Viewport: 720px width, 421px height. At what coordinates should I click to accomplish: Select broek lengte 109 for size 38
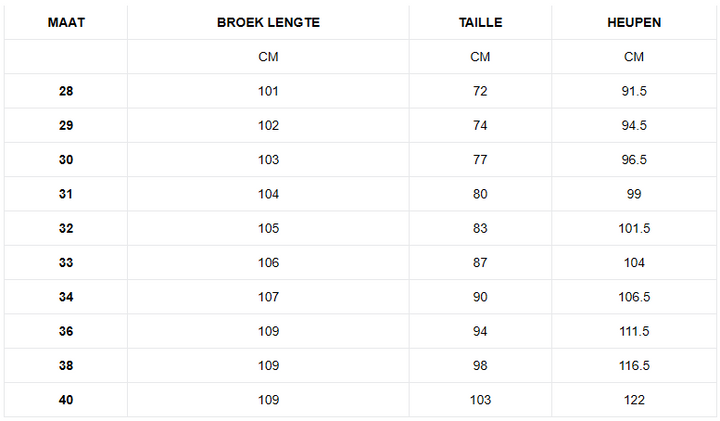pos(268,366)
